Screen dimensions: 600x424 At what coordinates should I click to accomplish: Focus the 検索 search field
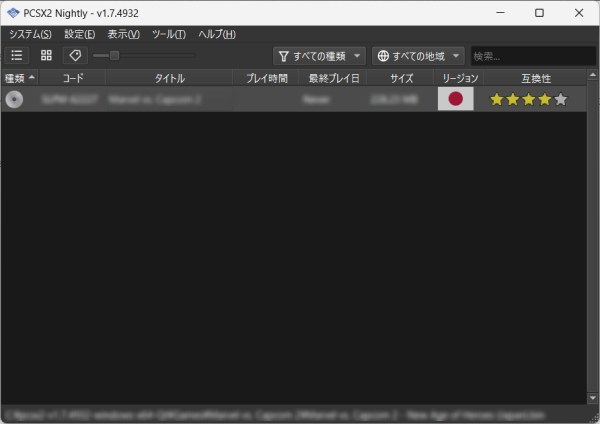click(533, 56)
